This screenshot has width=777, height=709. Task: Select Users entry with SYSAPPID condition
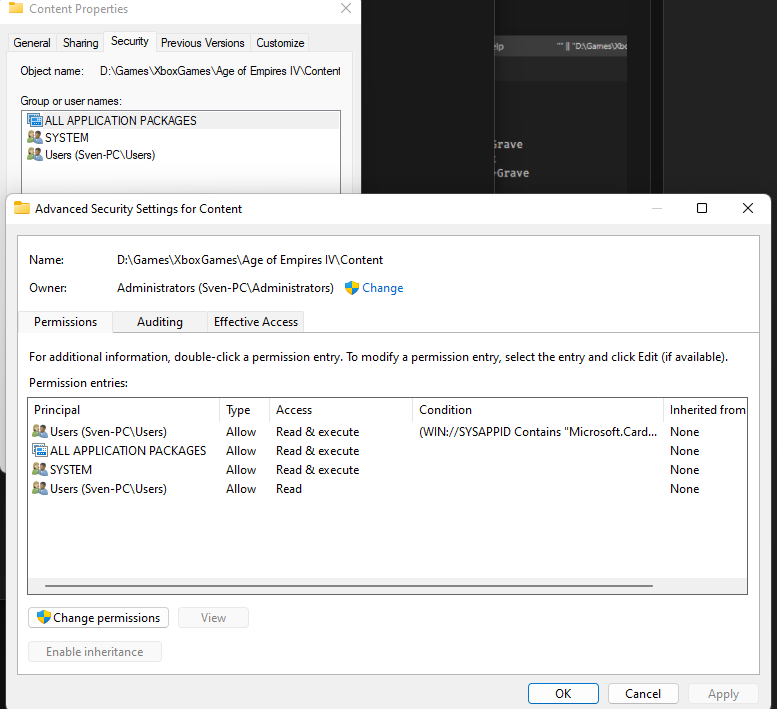click(387, 432)
